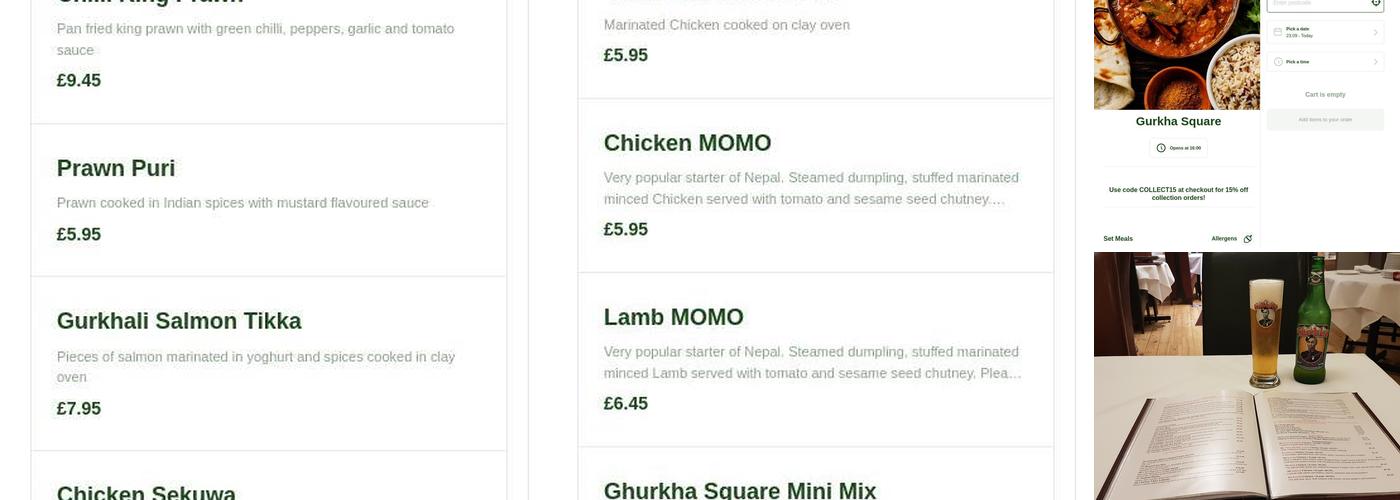Click the Allergens icon

click(x=1247, y=239)
